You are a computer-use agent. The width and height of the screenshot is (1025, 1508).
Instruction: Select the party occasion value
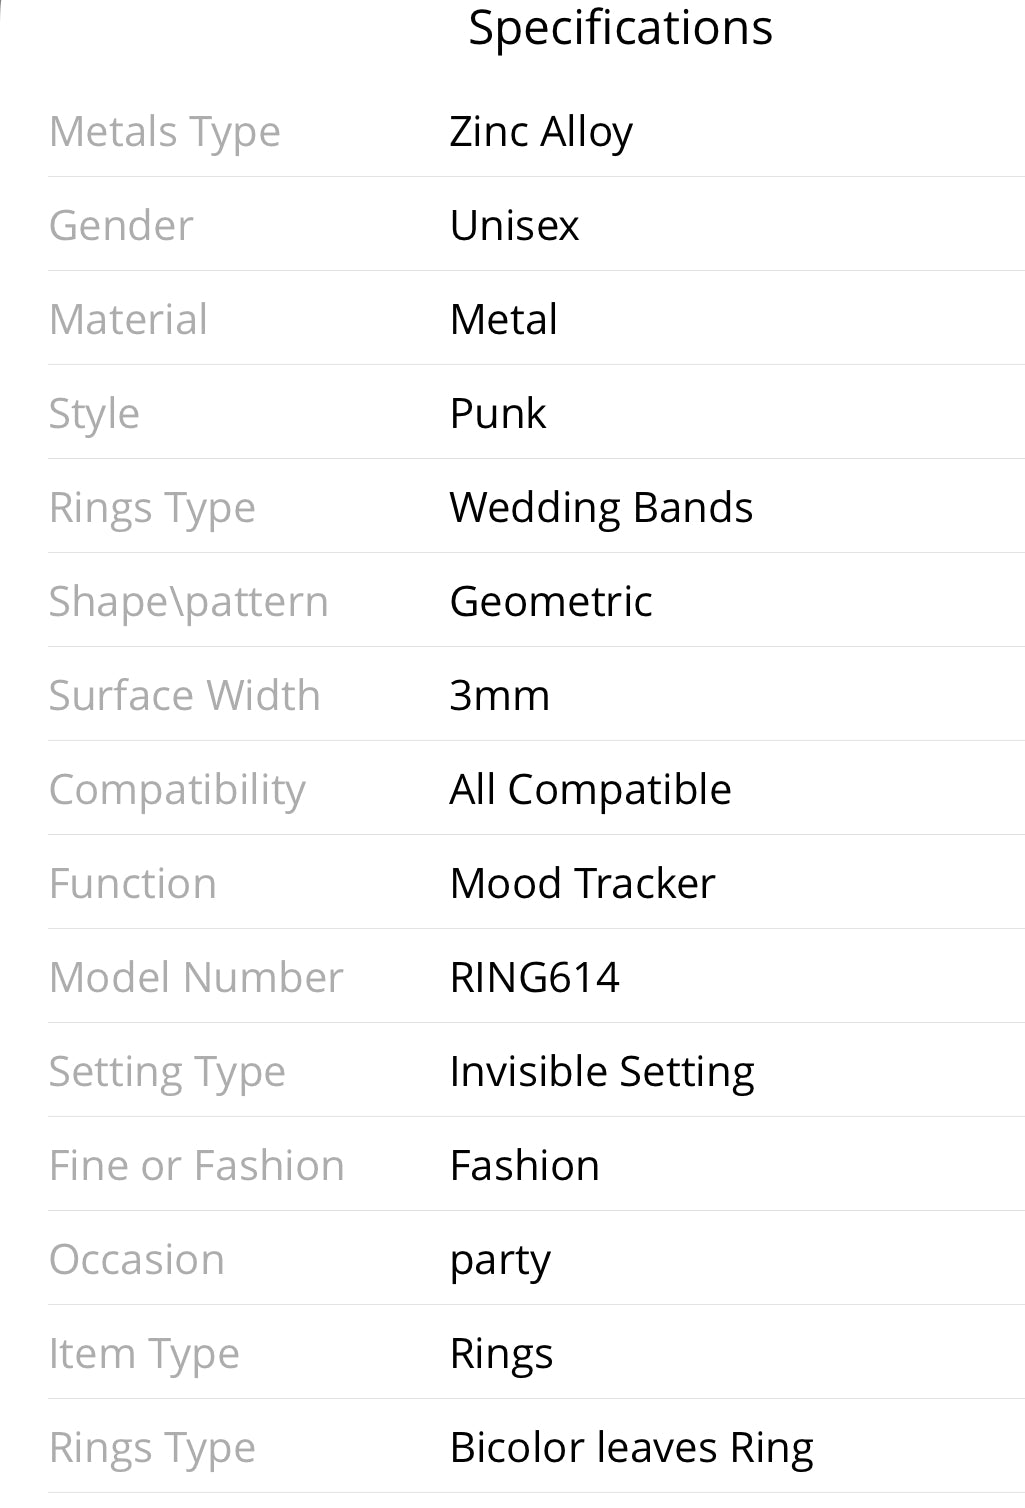500,1262
